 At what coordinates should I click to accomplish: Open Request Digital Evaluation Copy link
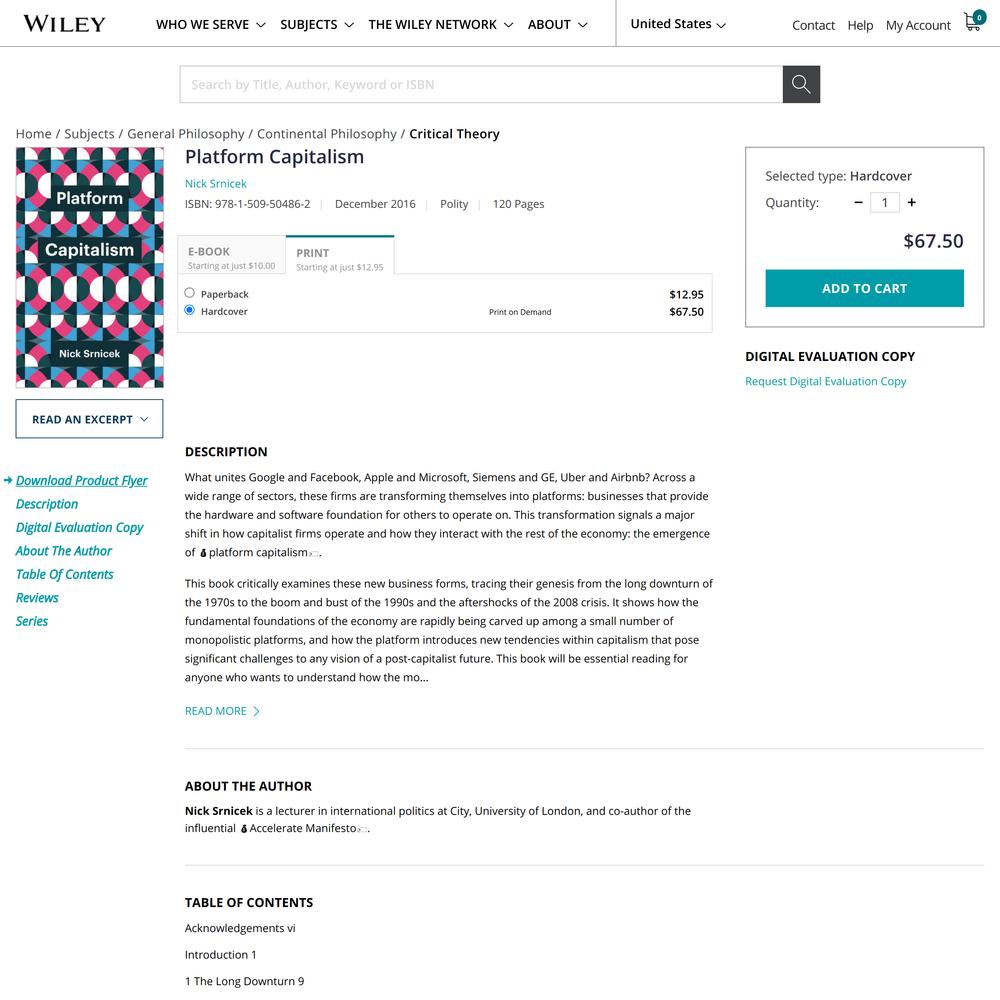pyautogui.click(x=825, y=381)
